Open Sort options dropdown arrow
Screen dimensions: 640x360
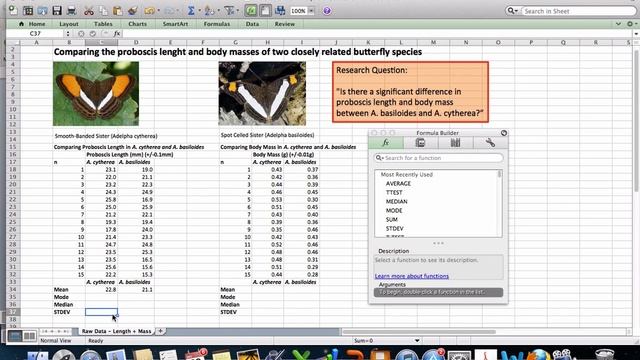point(218,11)
